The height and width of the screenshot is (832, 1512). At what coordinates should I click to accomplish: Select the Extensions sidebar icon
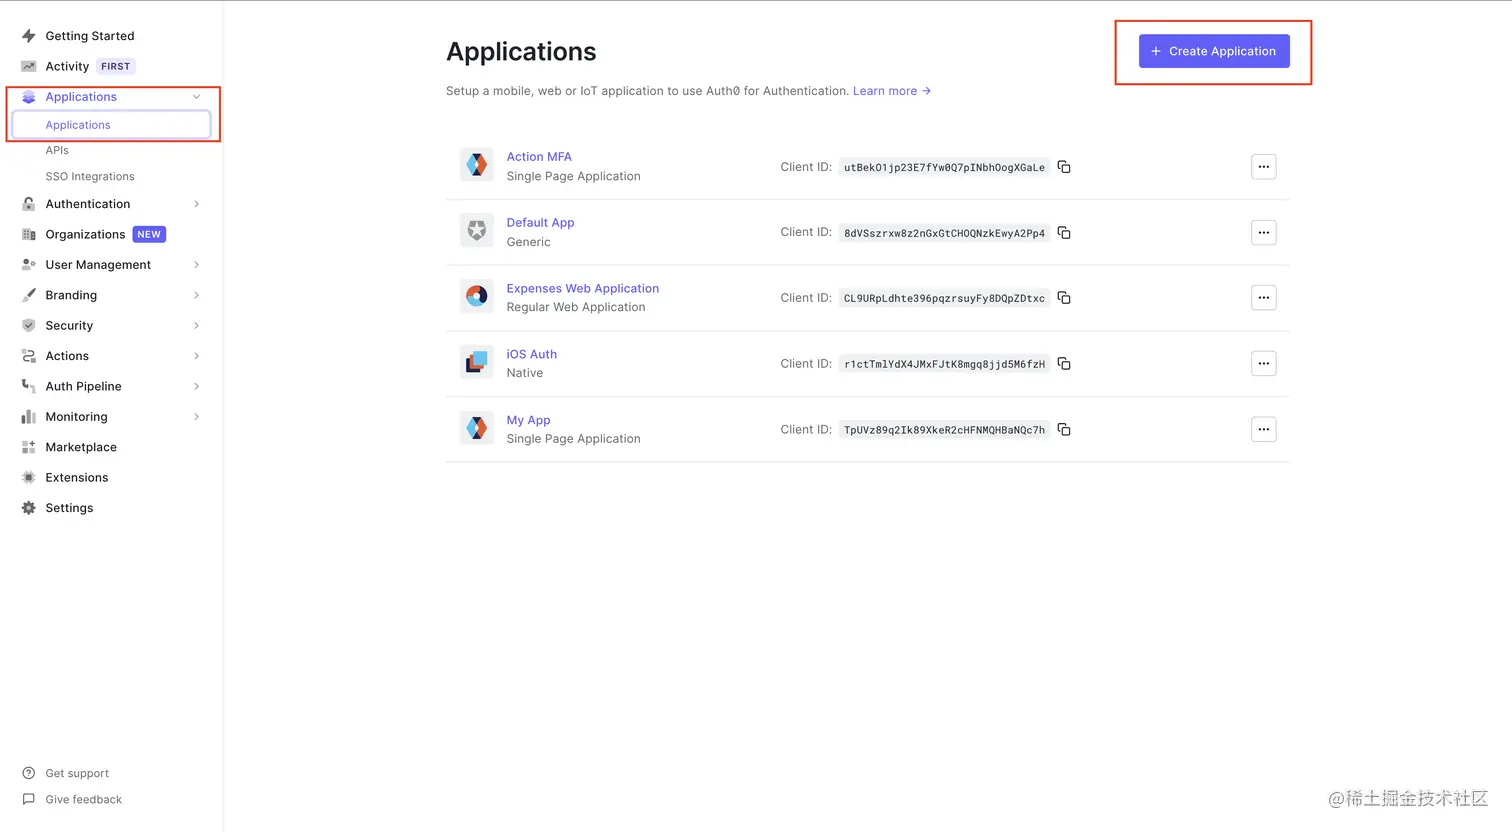click(x=29, y=477)
